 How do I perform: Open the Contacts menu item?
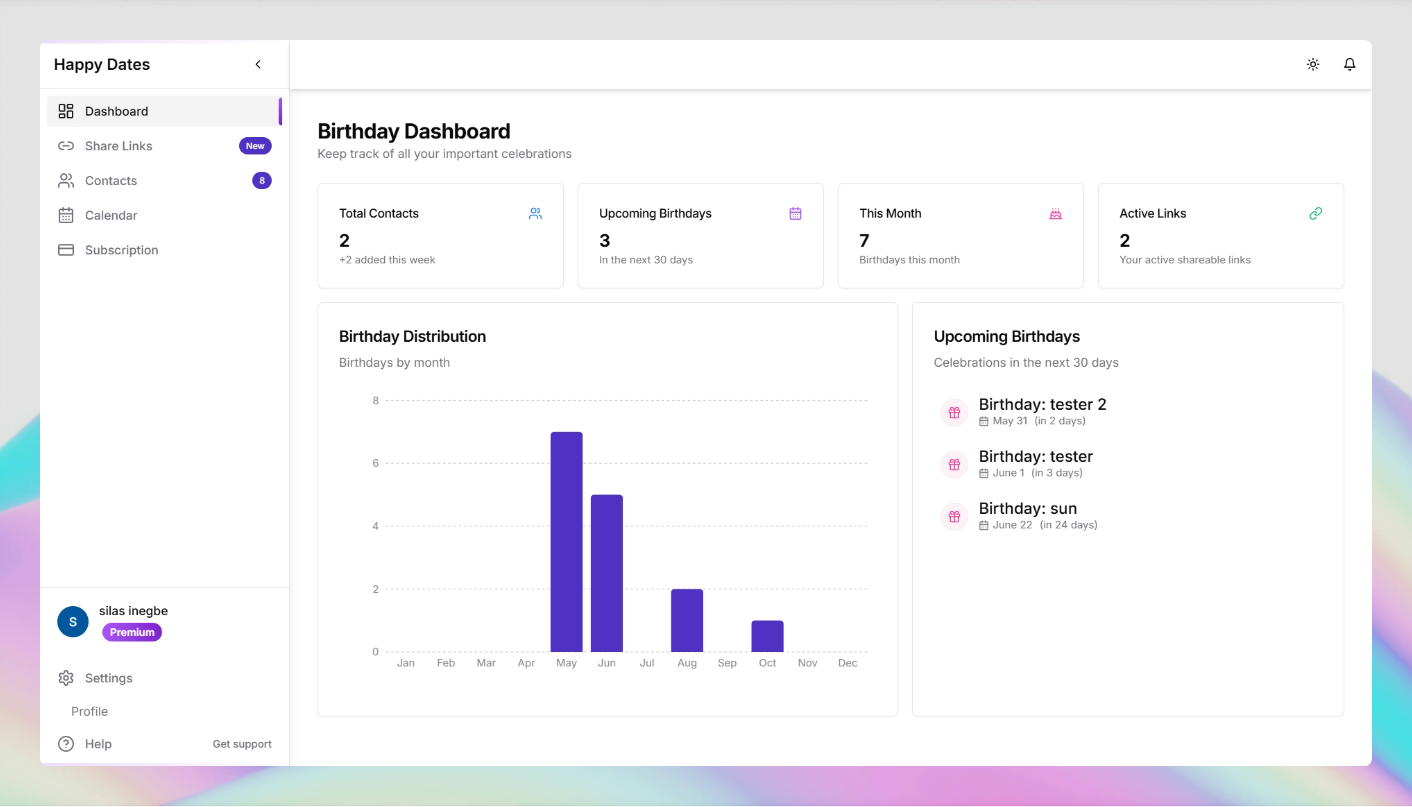(164, 181)
